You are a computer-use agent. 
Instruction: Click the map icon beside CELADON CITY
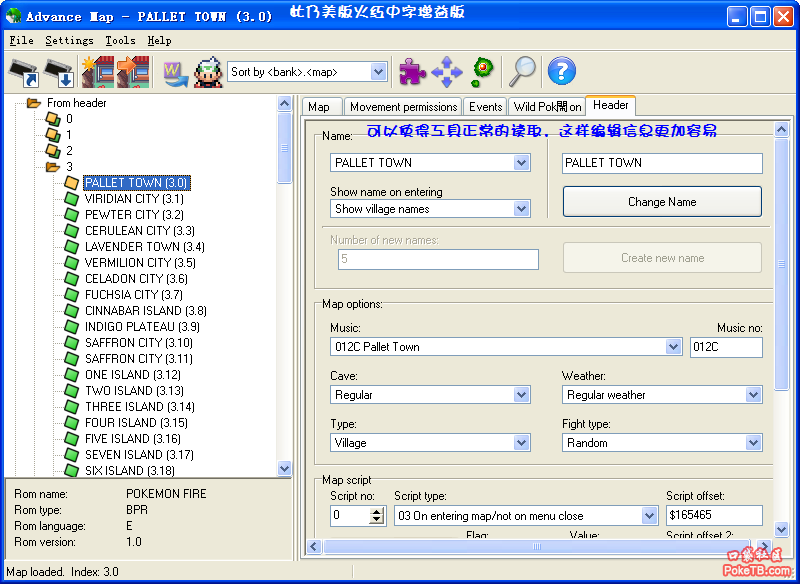[71, 279]
